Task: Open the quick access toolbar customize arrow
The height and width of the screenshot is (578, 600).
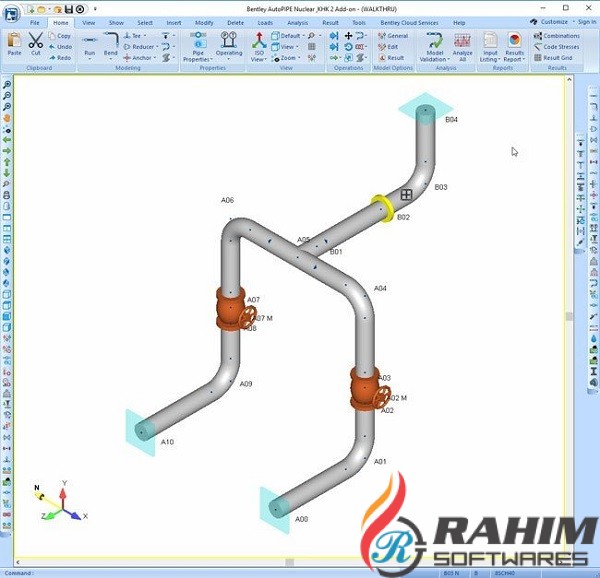Action: point(95,9)
